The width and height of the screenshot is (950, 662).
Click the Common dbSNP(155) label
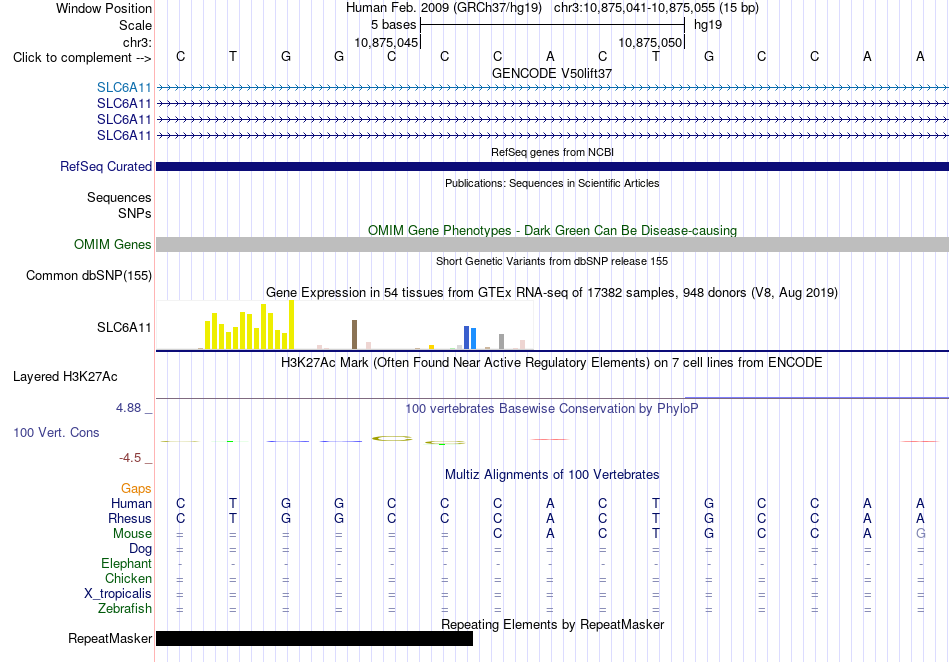(89, 276)
